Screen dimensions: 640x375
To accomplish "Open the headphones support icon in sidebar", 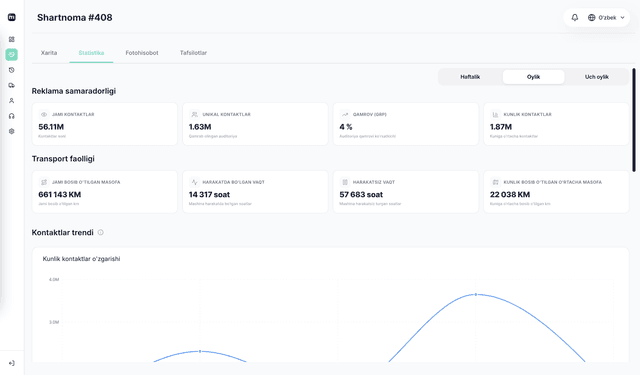I will pyautogui.click(x=11, y=116).
